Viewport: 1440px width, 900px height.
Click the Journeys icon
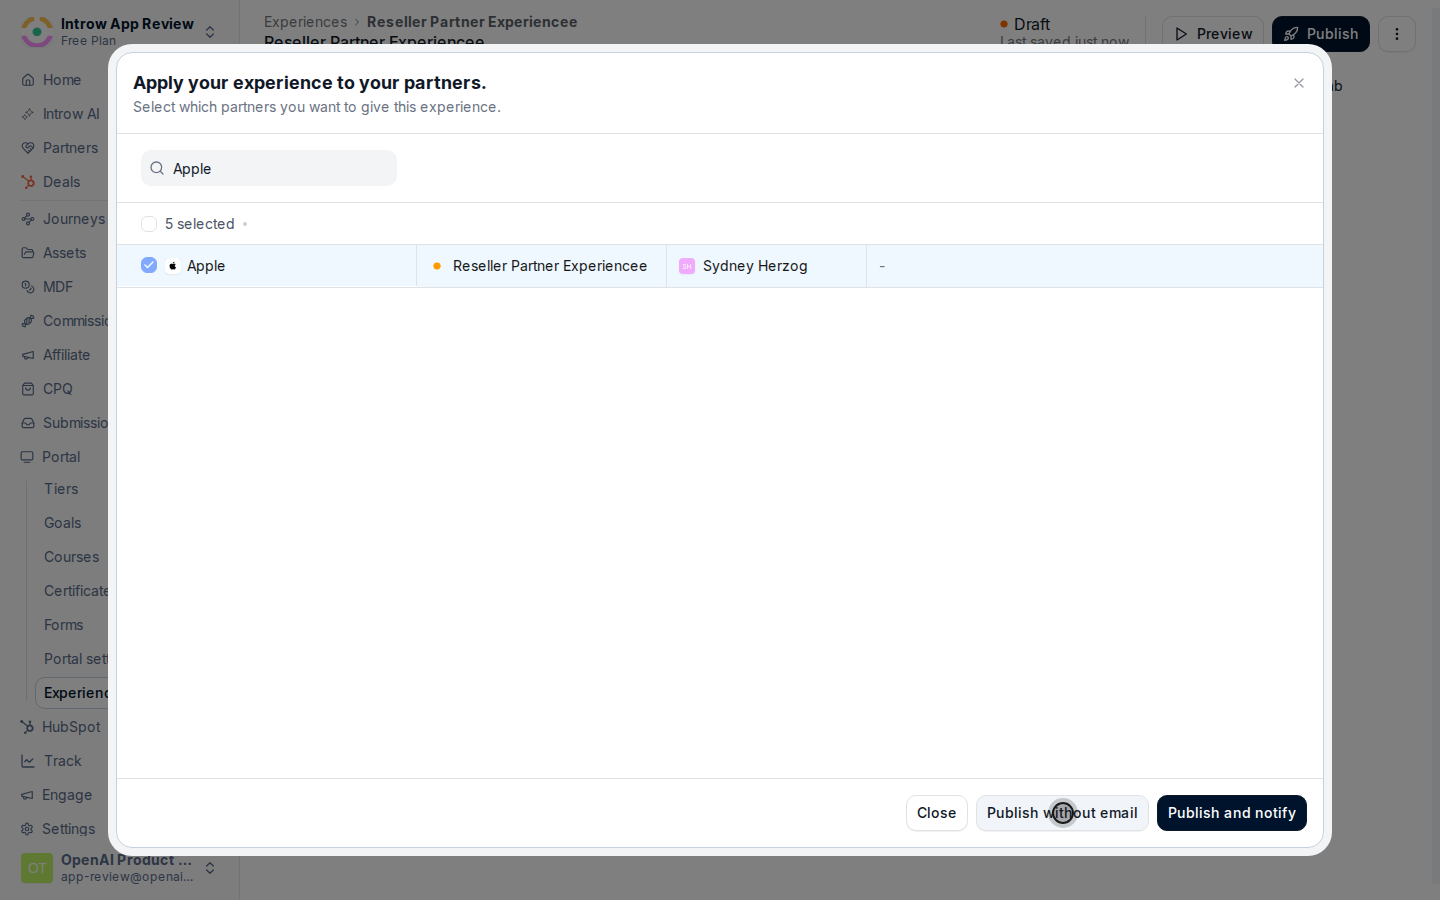pos(28,219)
